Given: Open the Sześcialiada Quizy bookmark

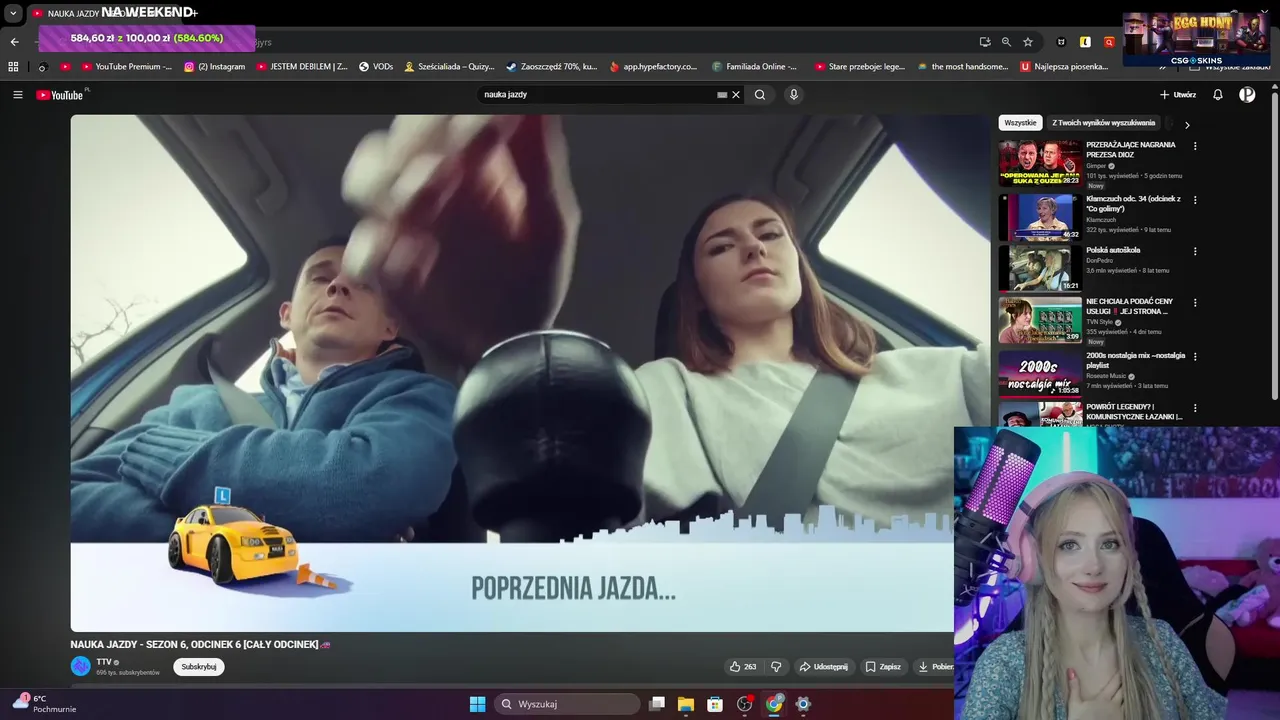Looking at the screenshot, I should point(449,67).
